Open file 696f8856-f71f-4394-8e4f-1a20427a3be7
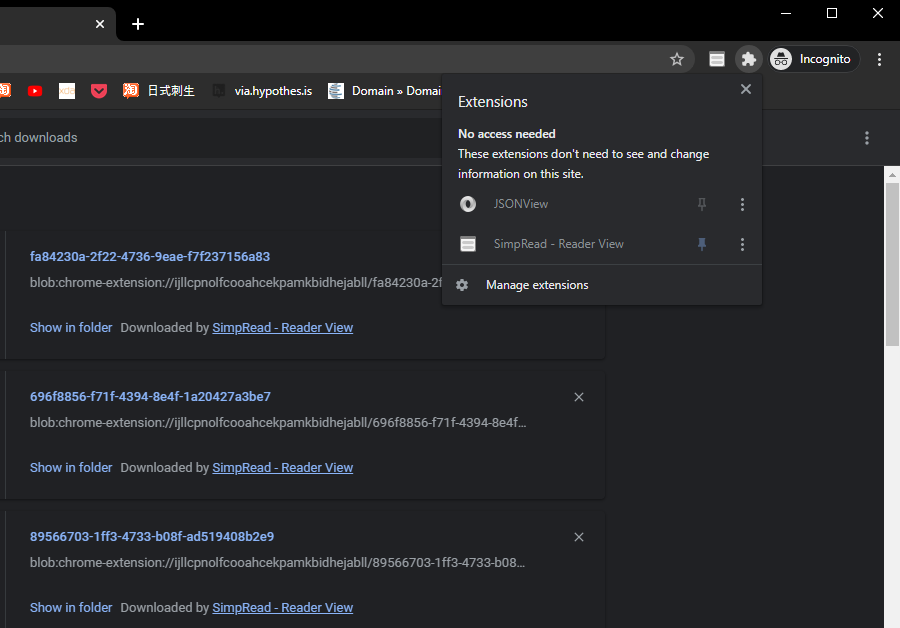 pos(150,397)
